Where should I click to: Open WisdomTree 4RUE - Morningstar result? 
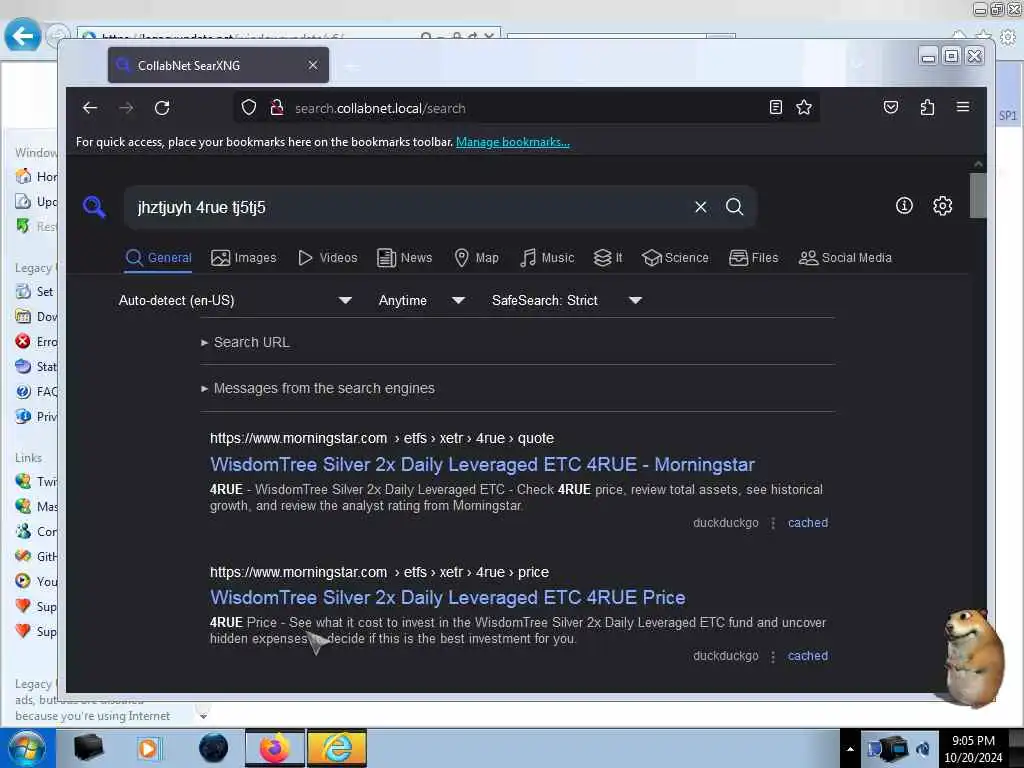[482, 464]
